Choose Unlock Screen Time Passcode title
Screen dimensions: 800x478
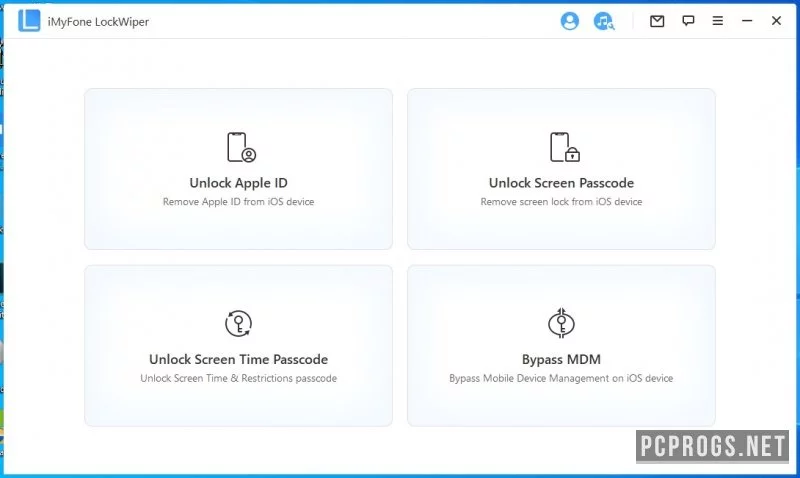[238, 359]
